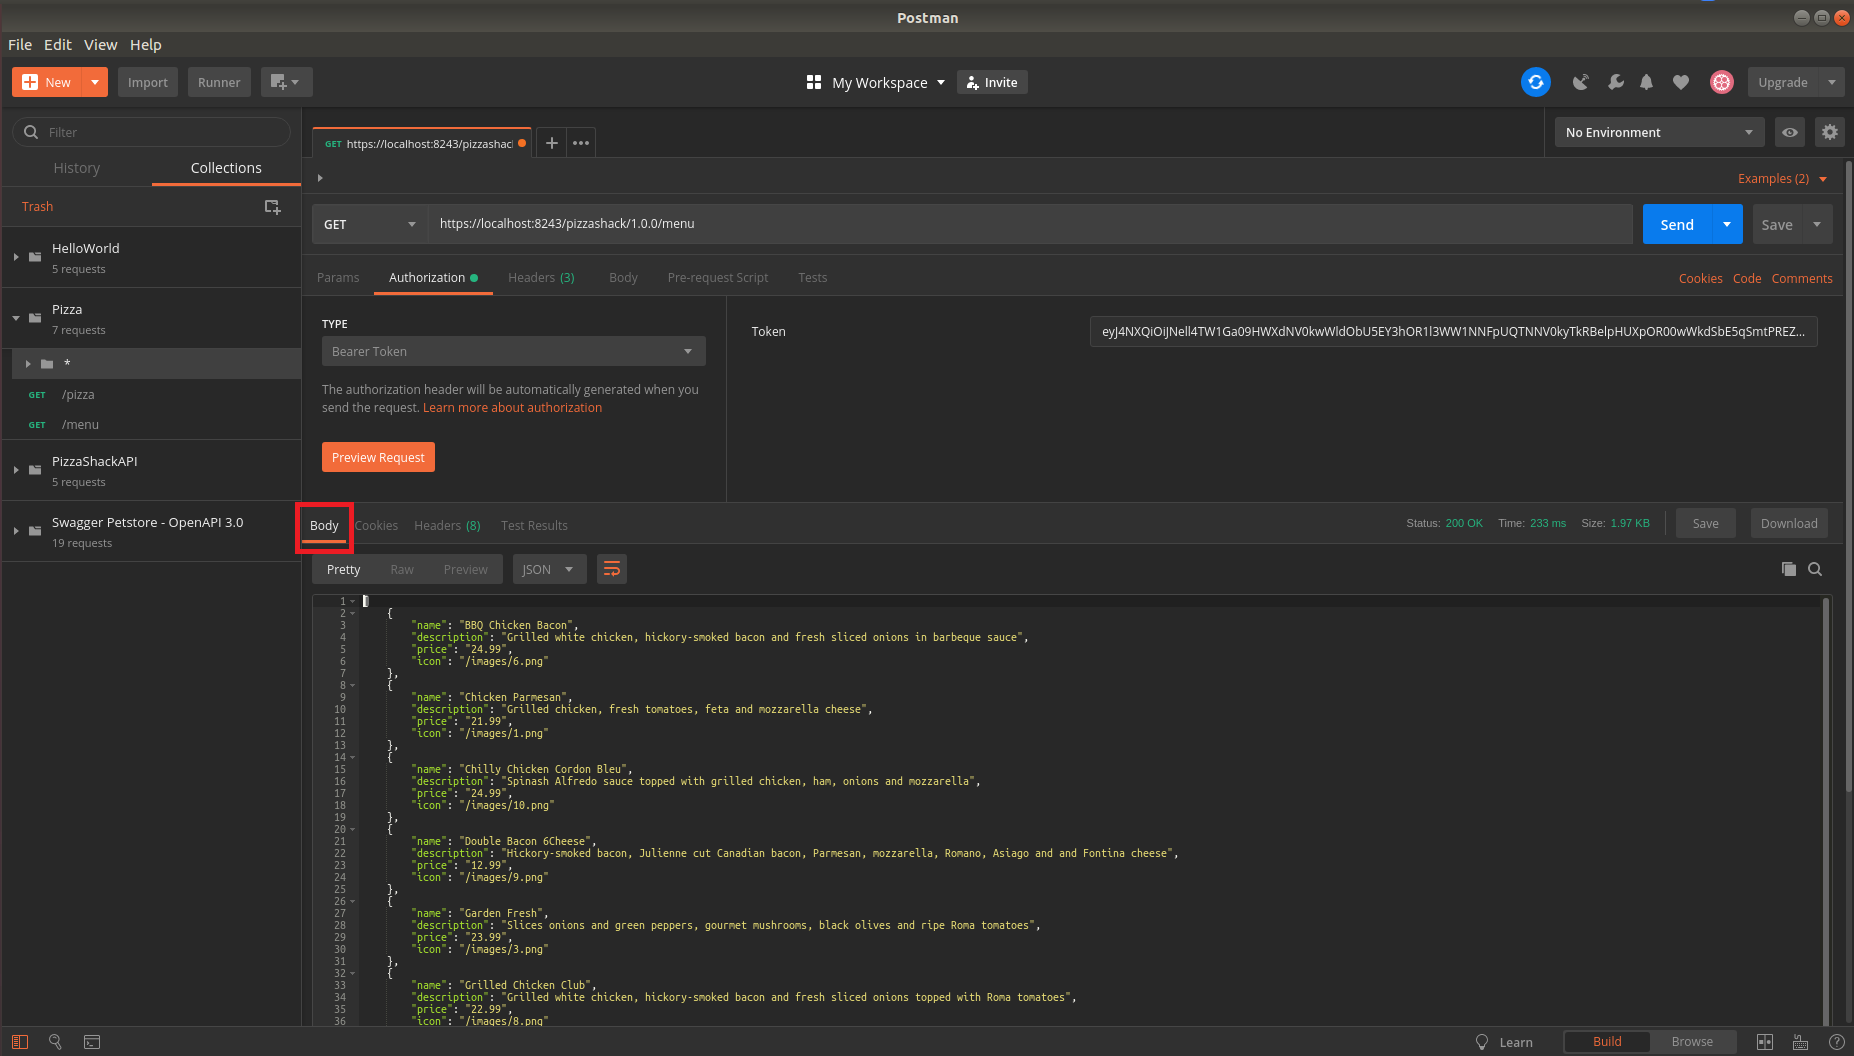Open the Bearer Token type dropdown
Viewport: 1854px width, 1056px height.
point(512,351)
